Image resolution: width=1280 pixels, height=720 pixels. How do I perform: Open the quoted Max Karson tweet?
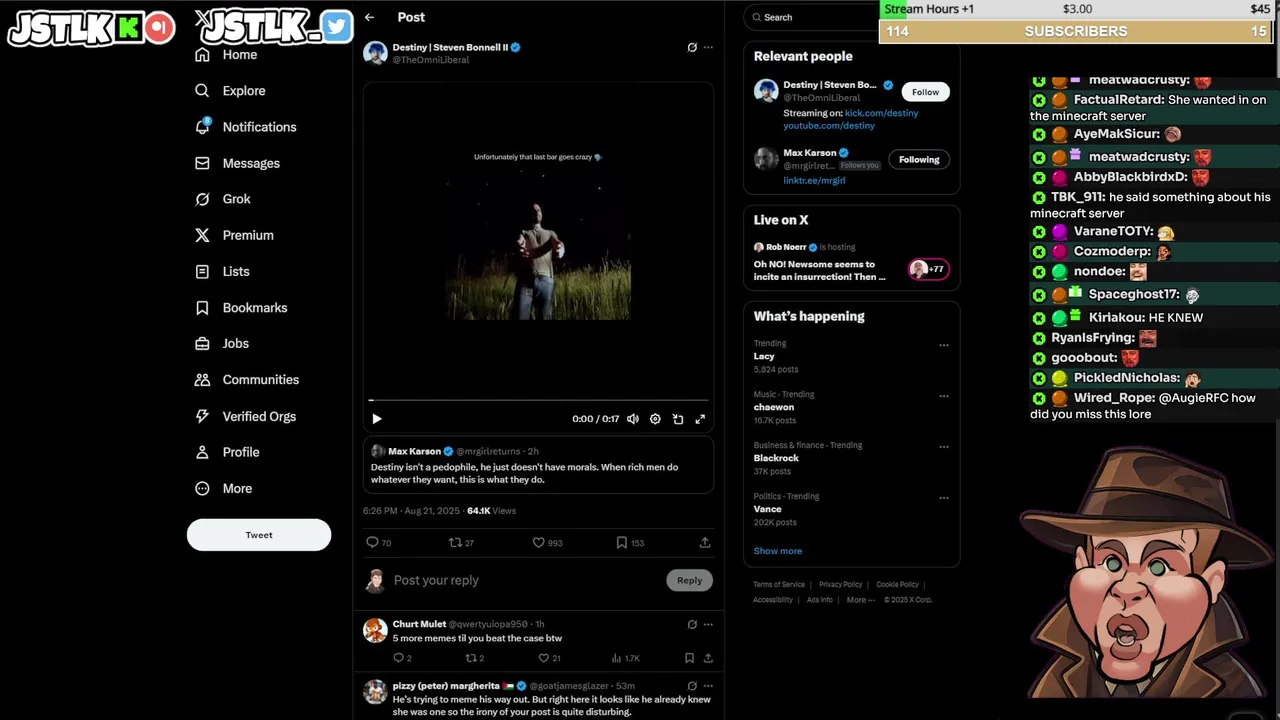[x=538, y=465]
